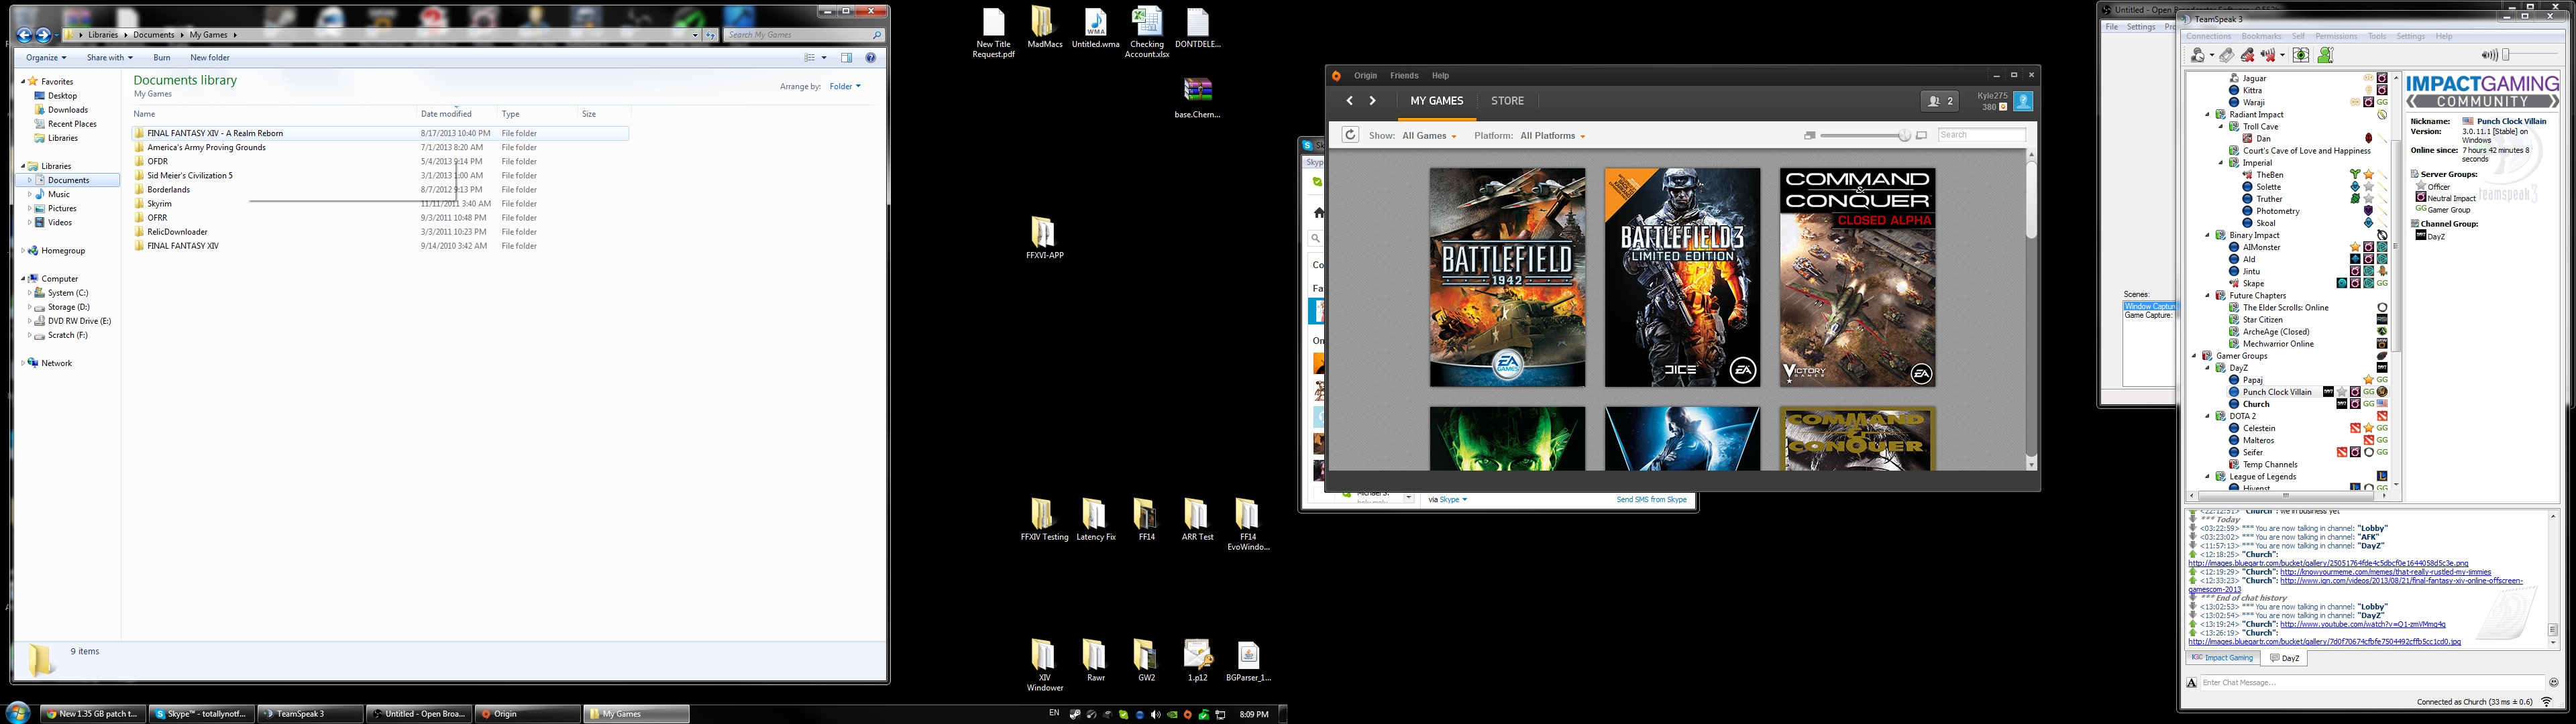The height and width of the screenshot is (724, 2576).
Task: Open the Origin Help menu
Action: tap(1440, 76)
